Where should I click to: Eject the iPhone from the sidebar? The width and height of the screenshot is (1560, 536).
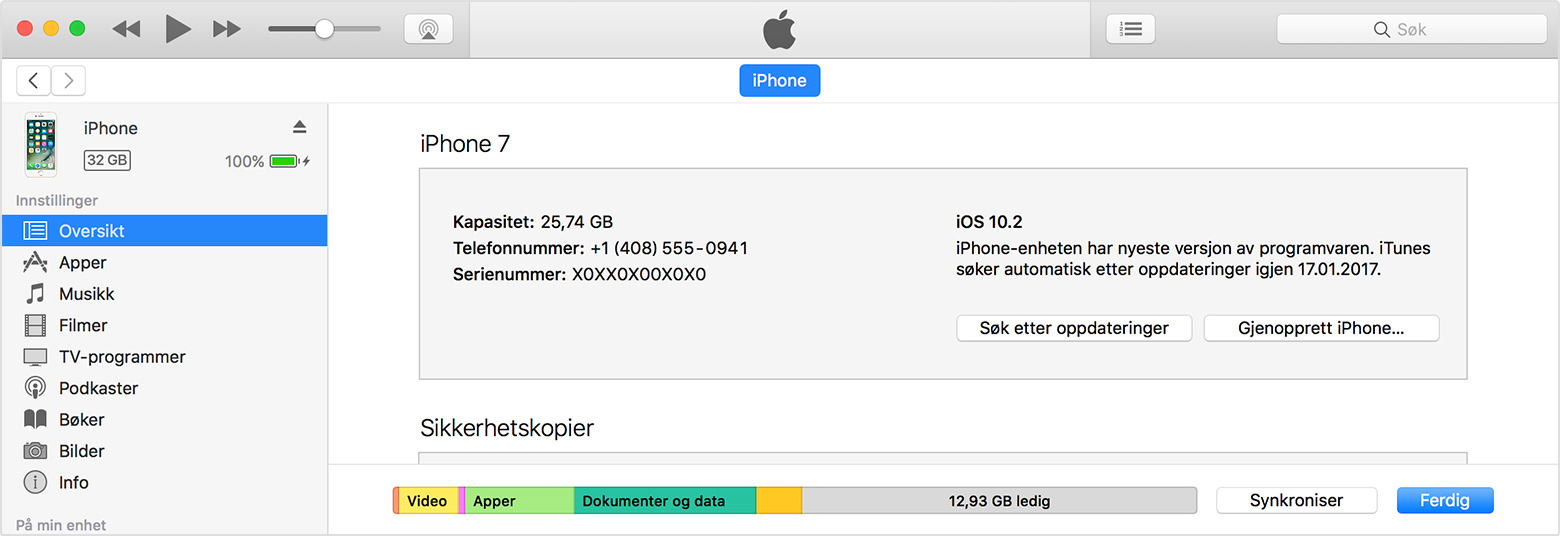299,127
